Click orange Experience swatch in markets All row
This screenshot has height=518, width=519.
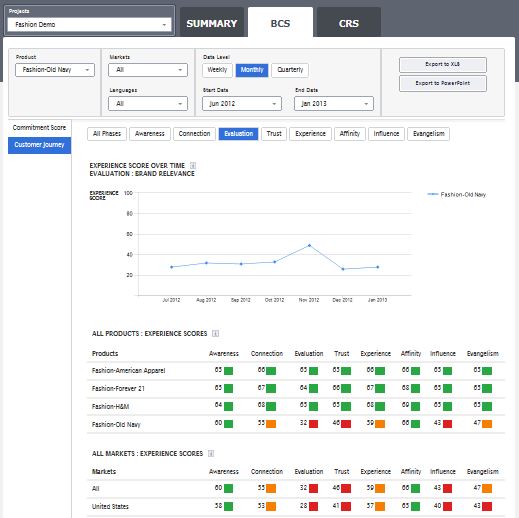[380, 488]
